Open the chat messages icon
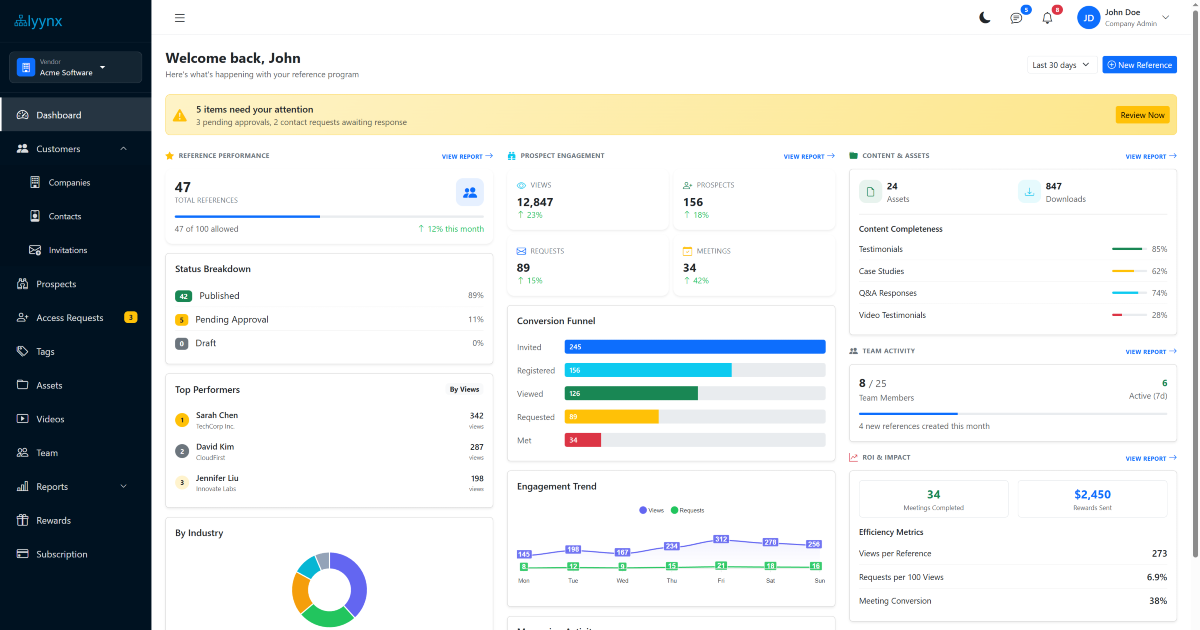The width and height of the screenshot is (1200, 630). [1016, 18]
